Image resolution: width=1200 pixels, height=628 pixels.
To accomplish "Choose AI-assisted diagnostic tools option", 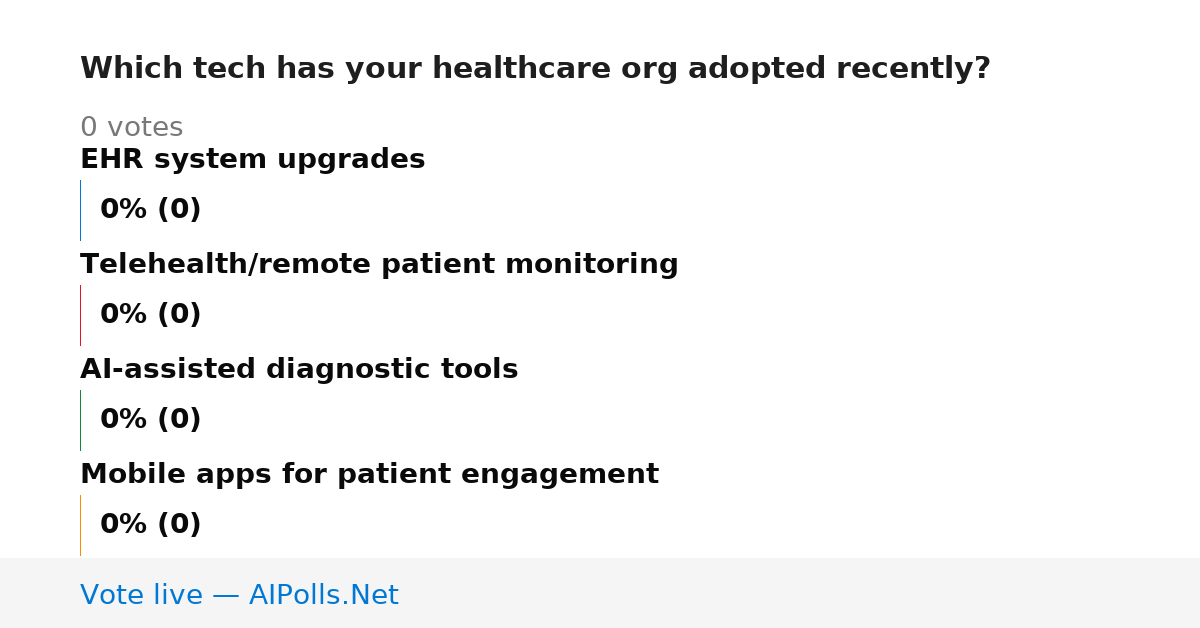I will click(299, 370).
